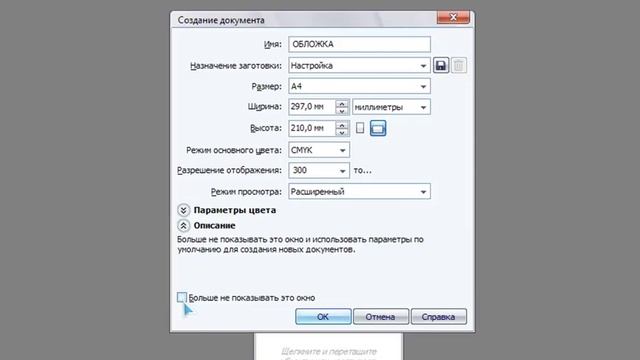Expand the Параметры цвета section
Screen dimensions: 640x360
[x=184, y=210]
